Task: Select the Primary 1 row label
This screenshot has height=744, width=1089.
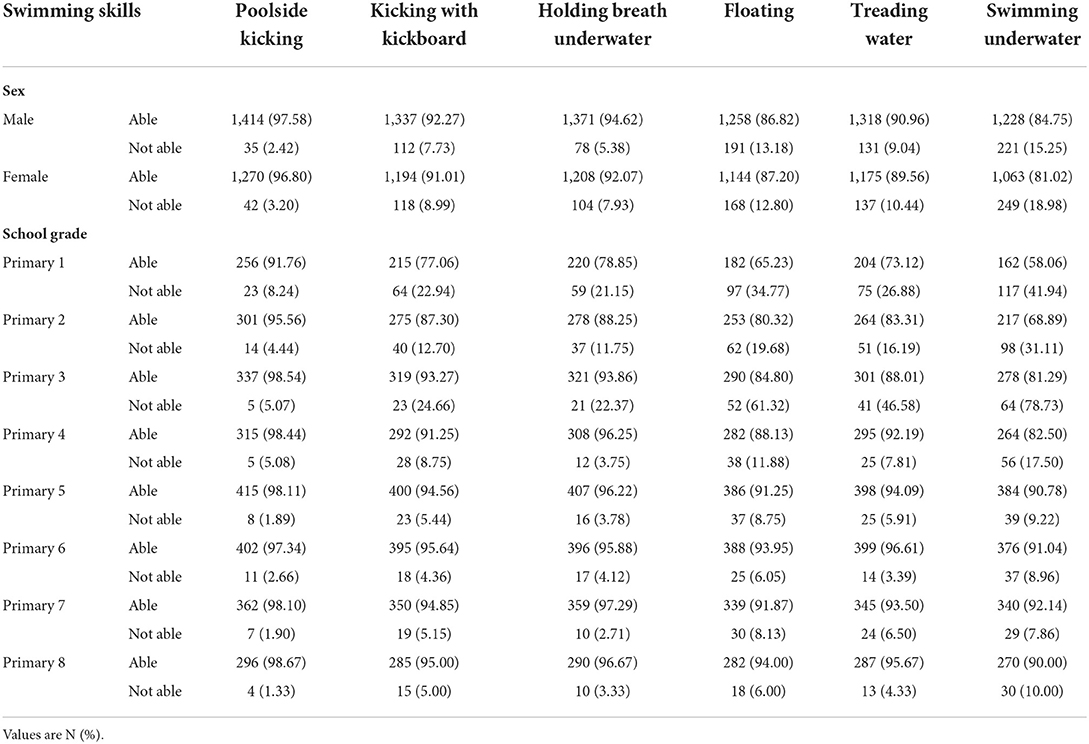Action: point(34,263)
